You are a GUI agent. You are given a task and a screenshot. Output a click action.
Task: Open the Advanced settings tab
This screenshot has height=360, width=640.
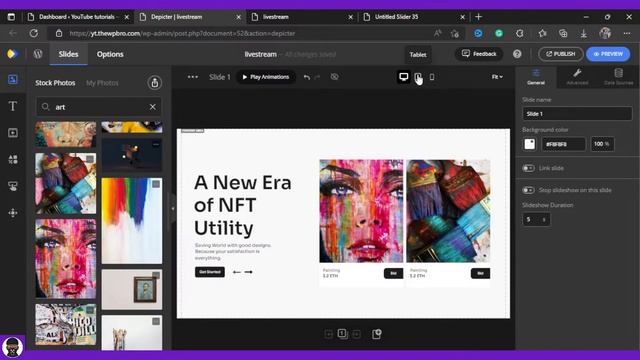(x=577, y=77)
